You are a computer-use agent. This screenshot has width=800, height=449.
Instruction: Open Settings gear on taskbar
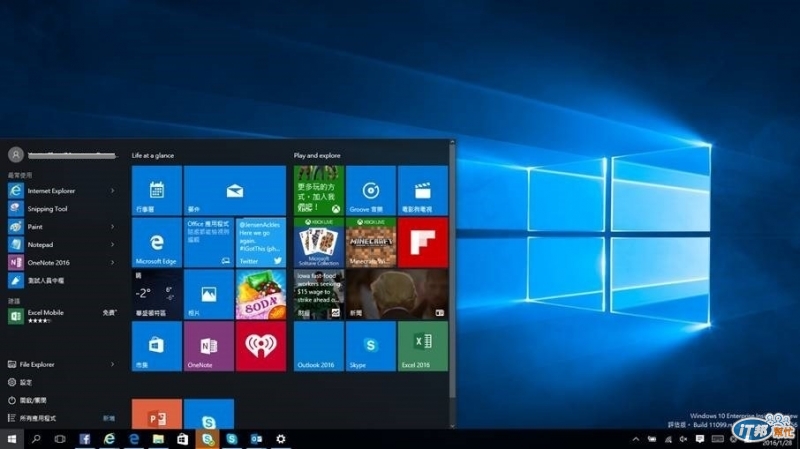(x=281, y=439)
